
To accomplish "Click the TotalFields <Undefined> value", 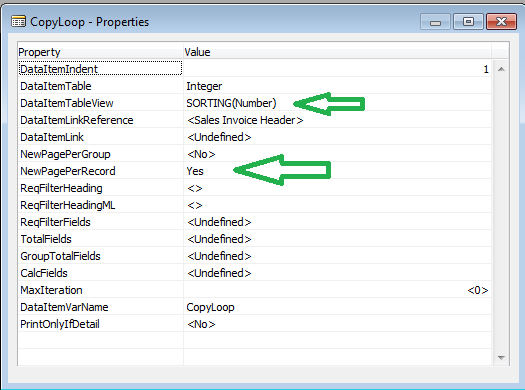I will point(219,239).
